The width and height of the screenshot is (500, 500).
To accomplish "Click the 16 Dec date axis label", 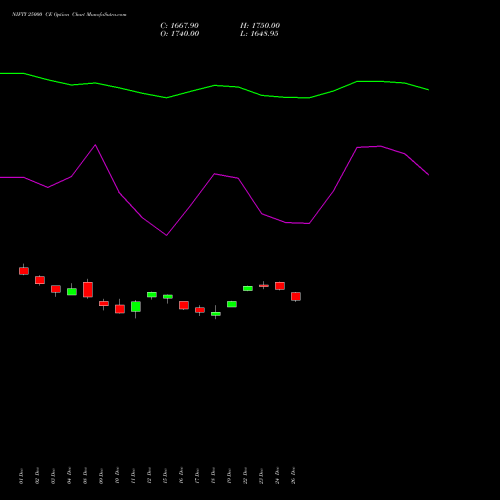I will point(181,476).
